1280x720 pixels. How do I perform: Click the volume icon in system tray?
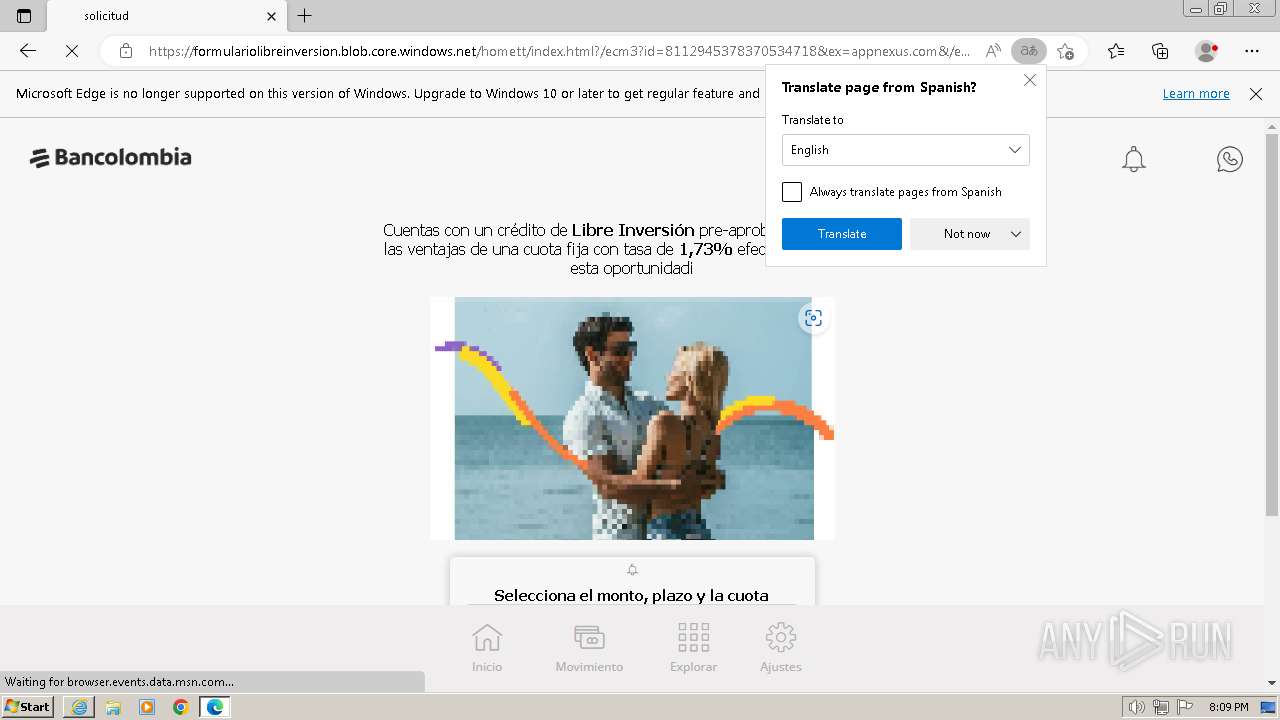coord(1137,707)
